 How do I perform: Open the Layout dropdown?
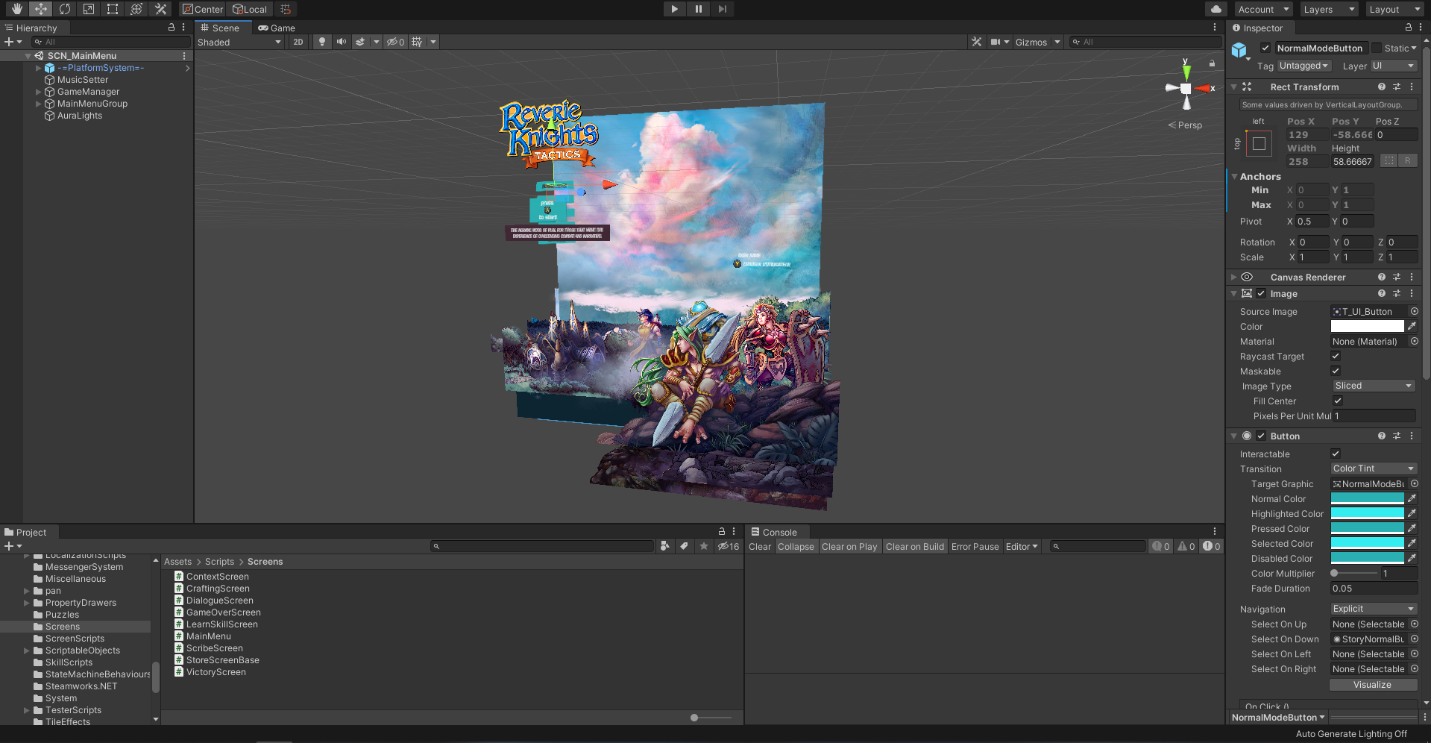(1393, 9)
